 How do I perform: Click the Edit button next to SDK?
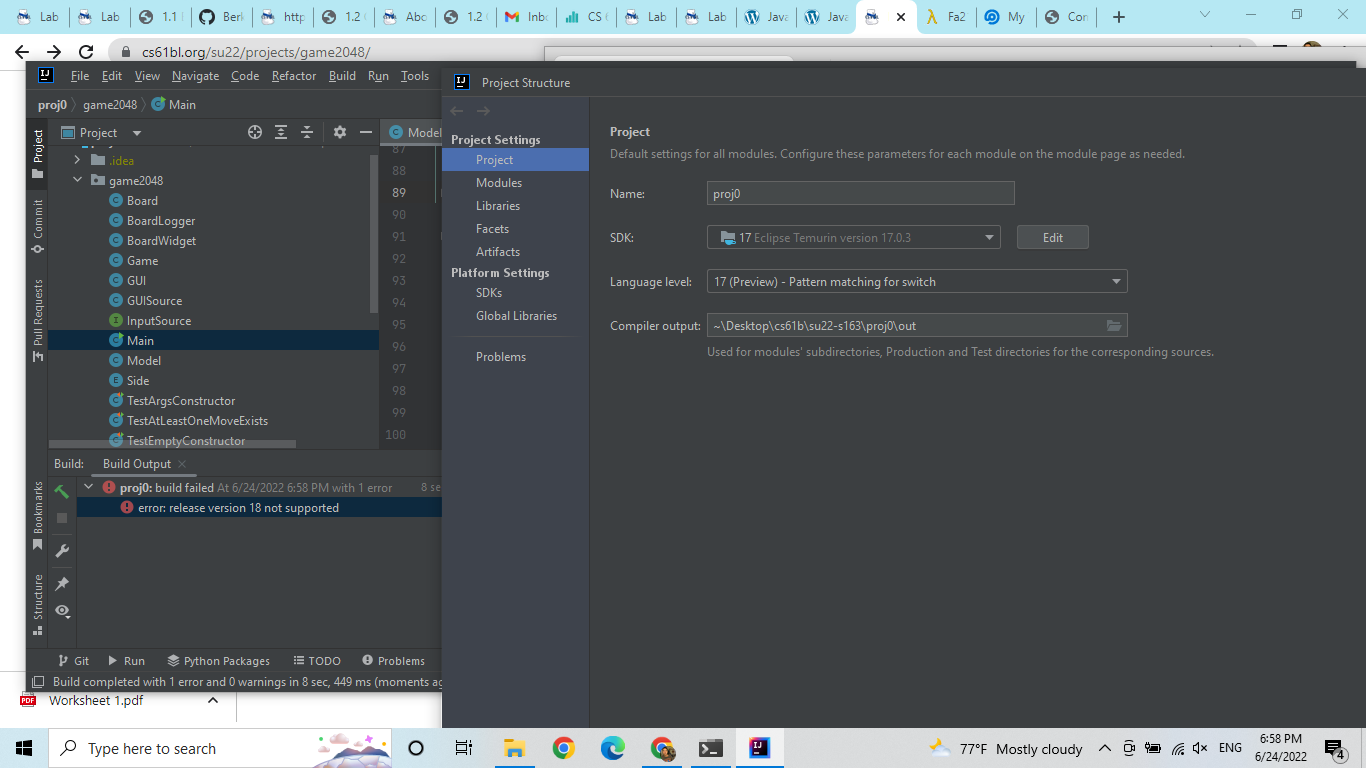pyautogui.click(x=1052, y=237)
